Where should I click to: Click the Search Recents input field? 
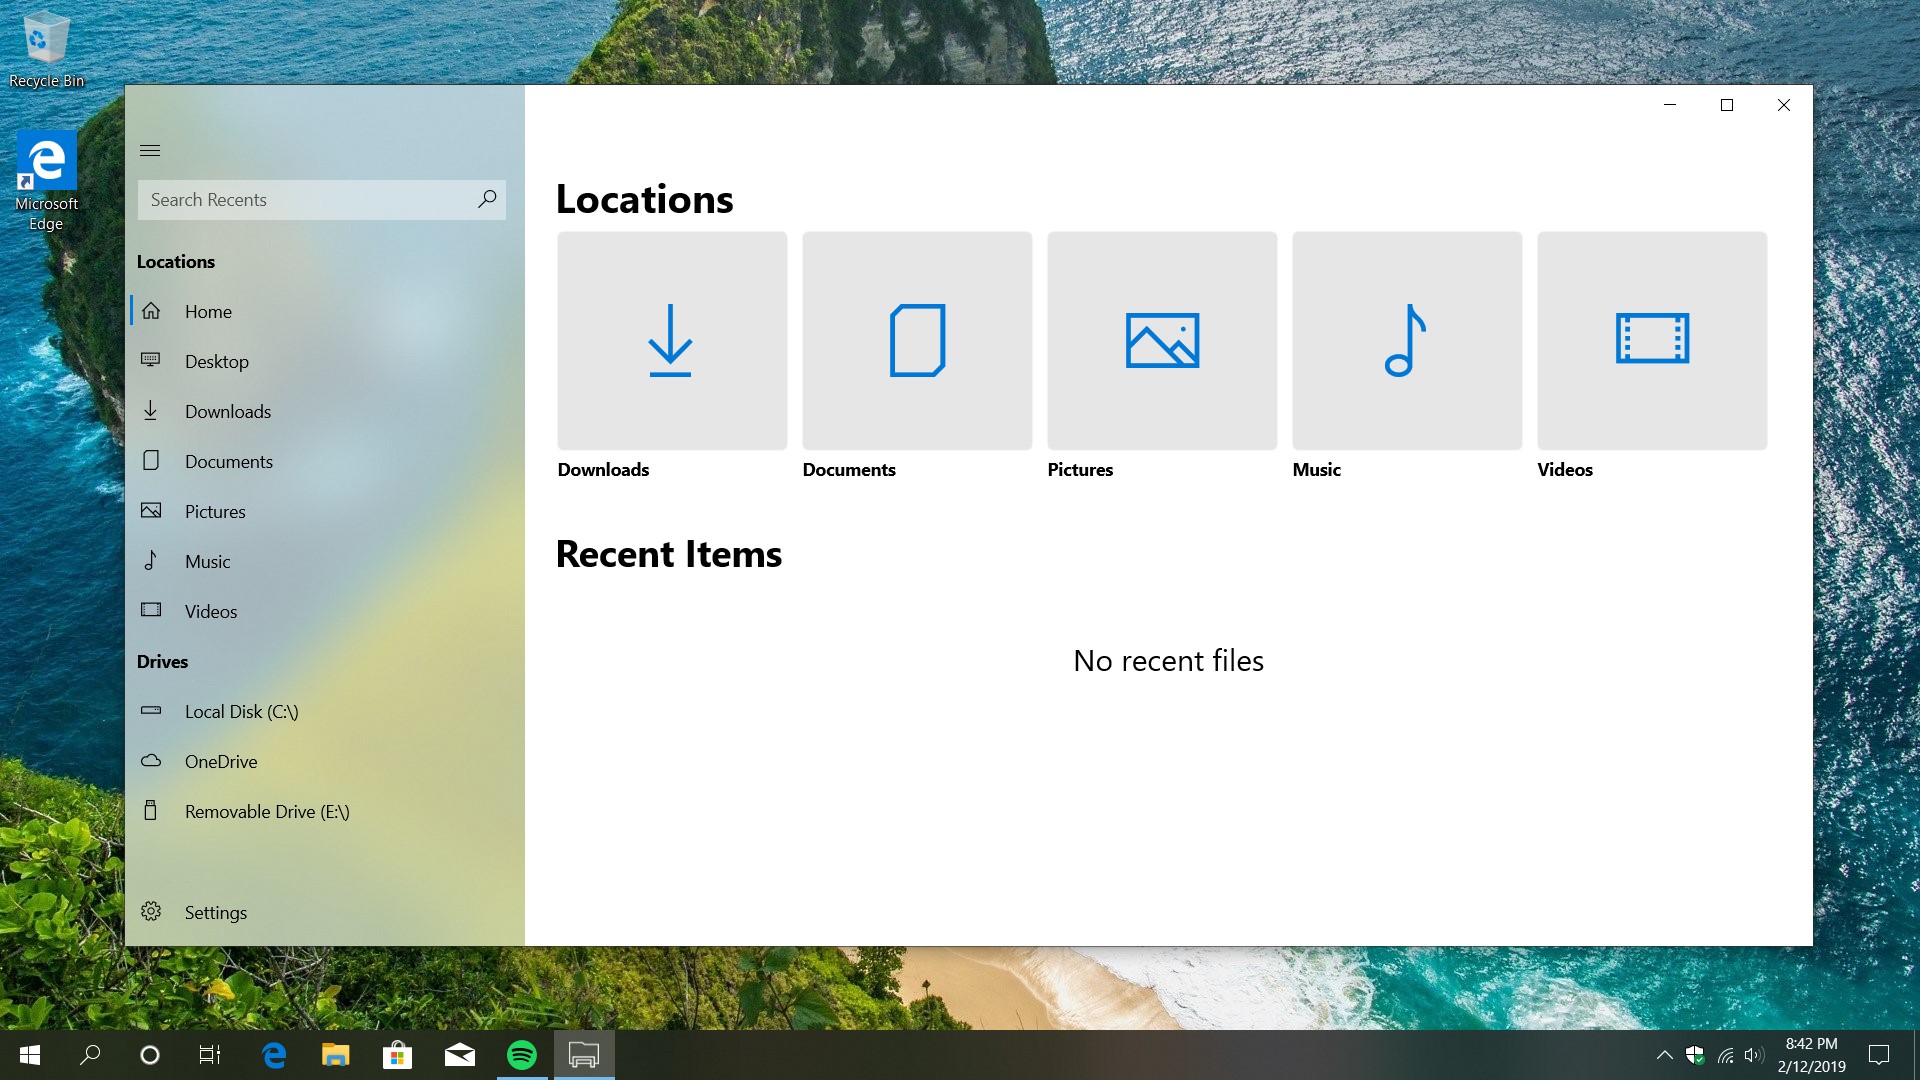[x=305, y=200]
